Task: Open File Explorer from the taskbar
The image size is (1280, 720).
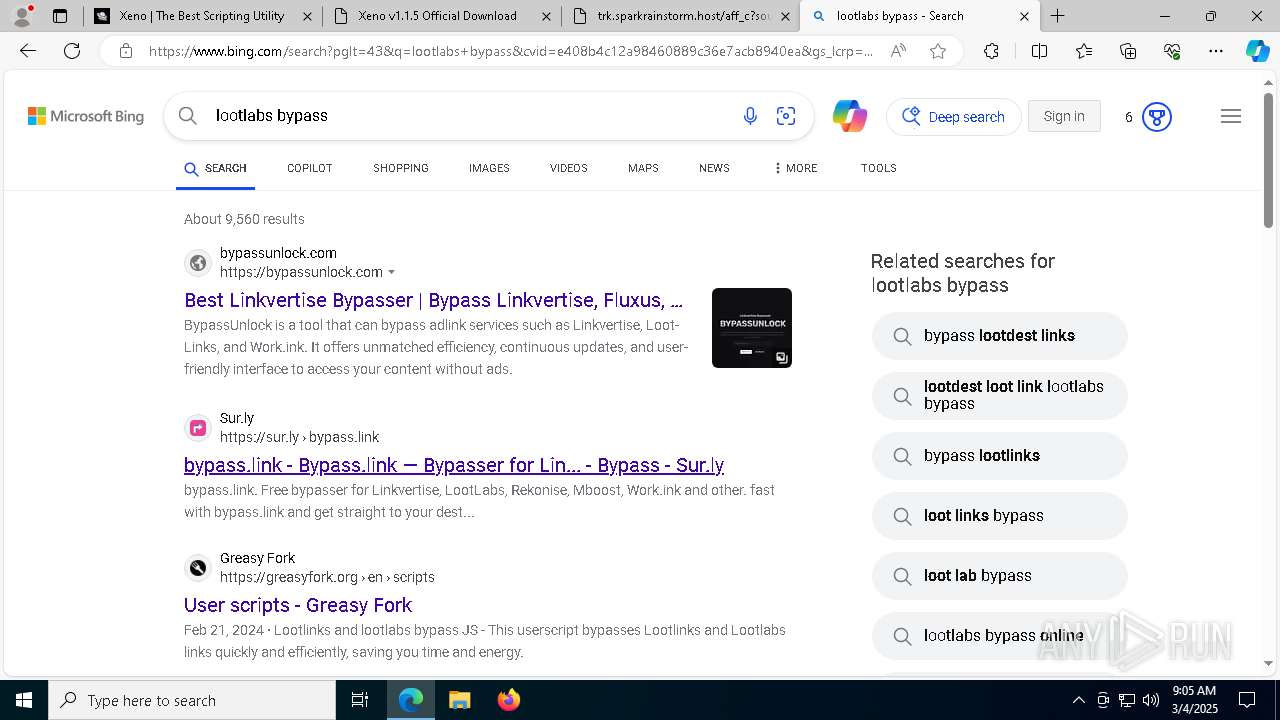Action: pyautogui.click(x=459, y=700)
